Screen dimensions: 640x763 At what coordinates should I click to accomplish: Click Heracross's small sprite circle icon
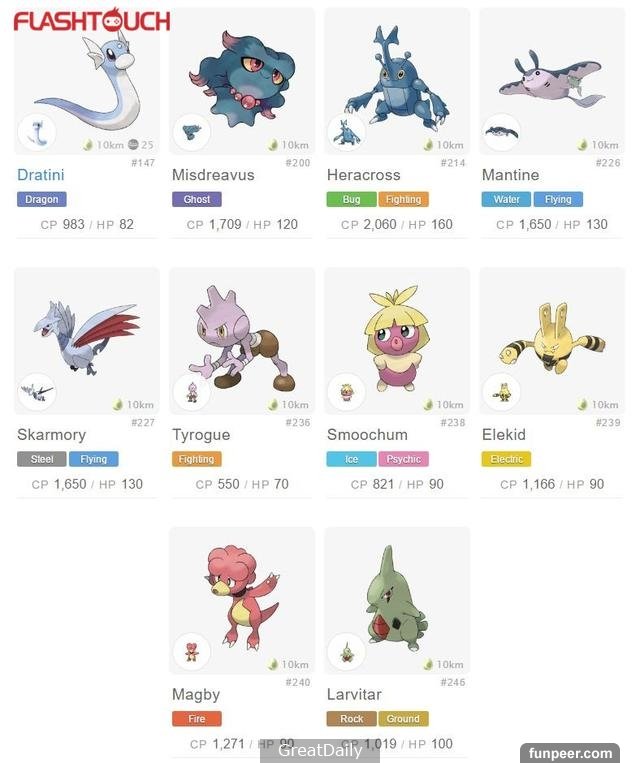(347, 132)
